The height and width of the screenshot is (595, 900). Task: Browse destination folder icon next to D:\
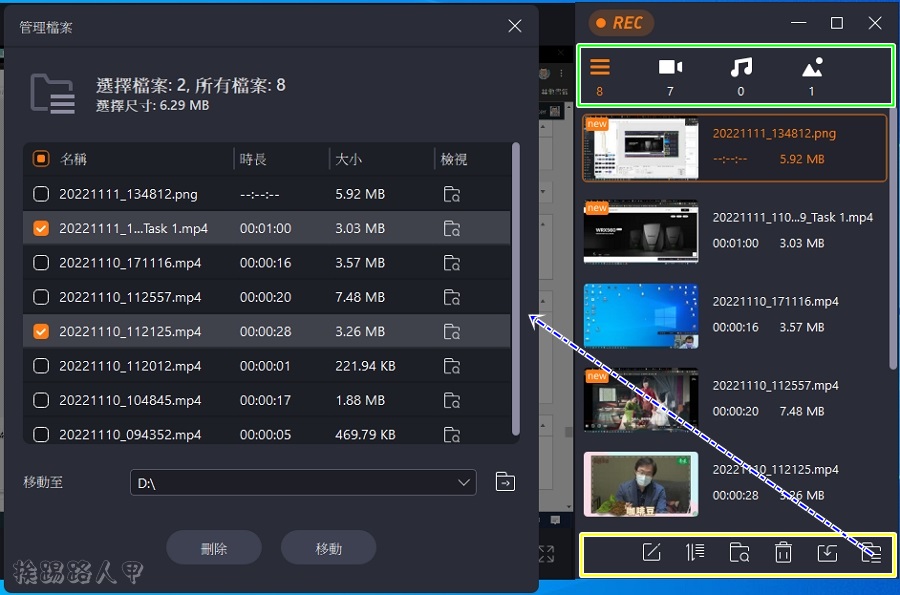point(506,483)
